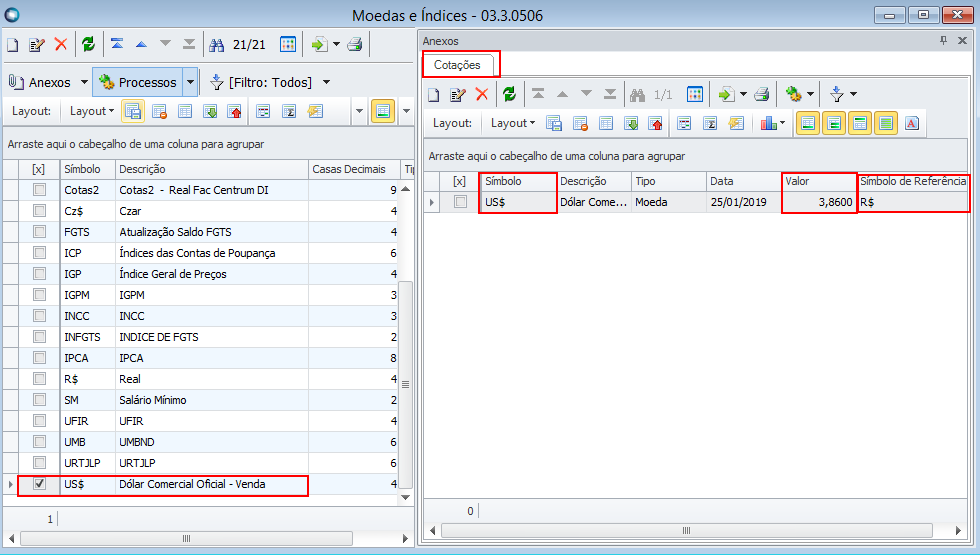Click the 3,8600 Valor cell
The image size is (980, 555).
click(819, 202)
